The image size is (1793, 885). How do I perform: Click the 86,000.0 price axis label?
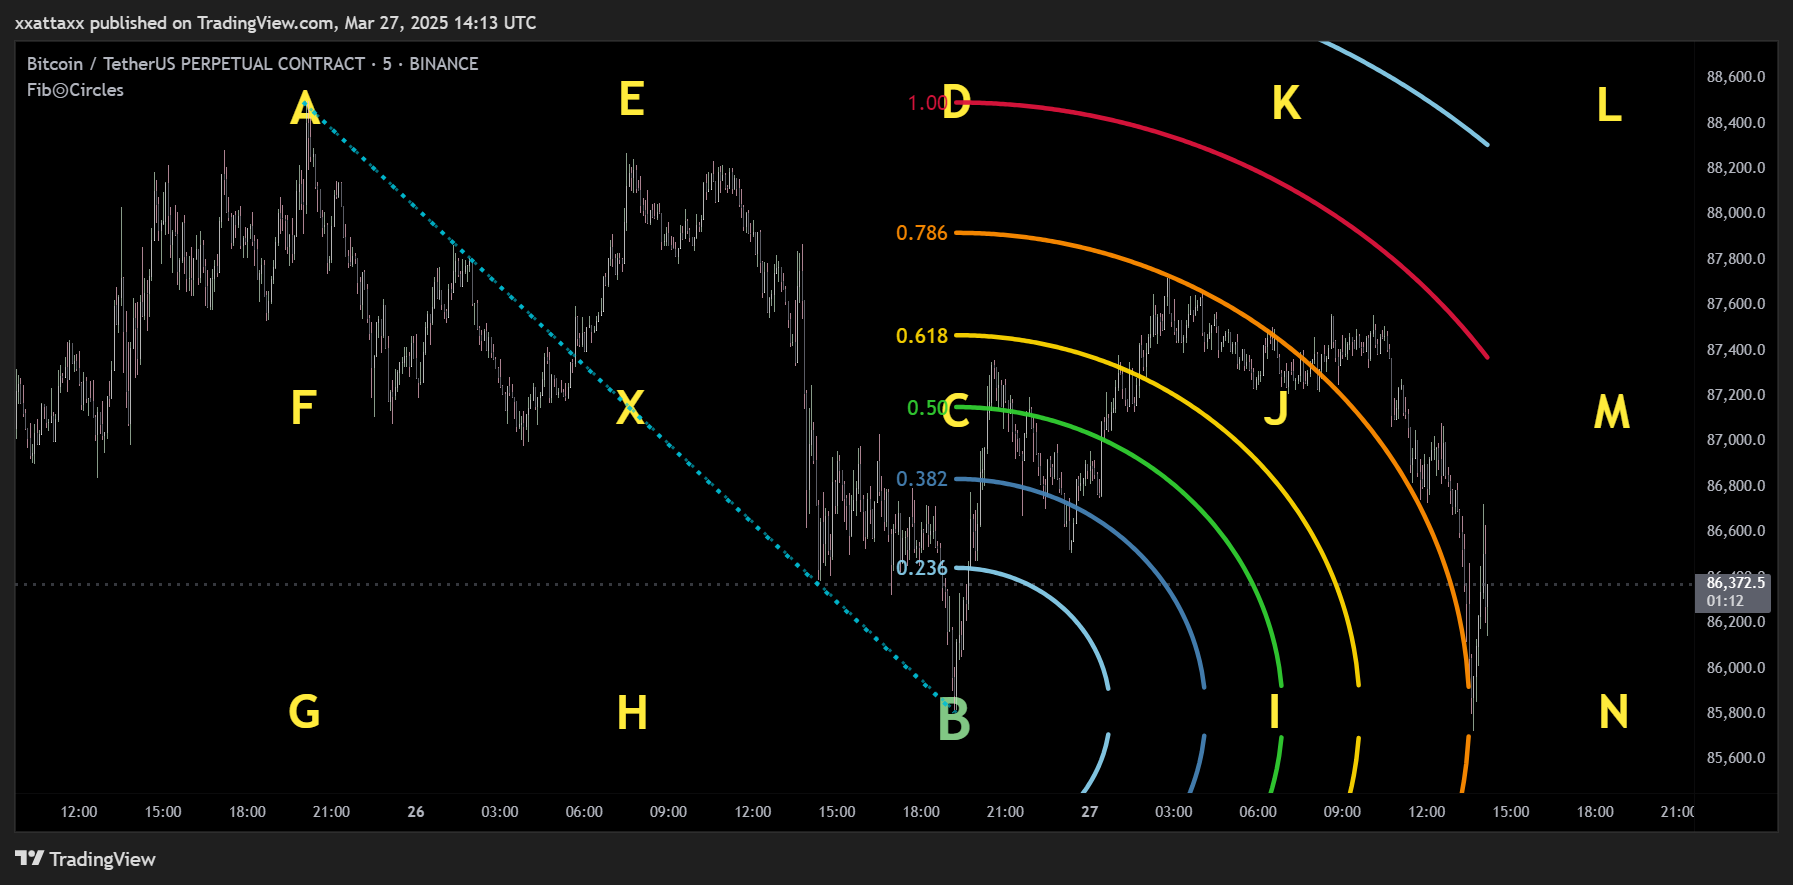(1736, 667)
